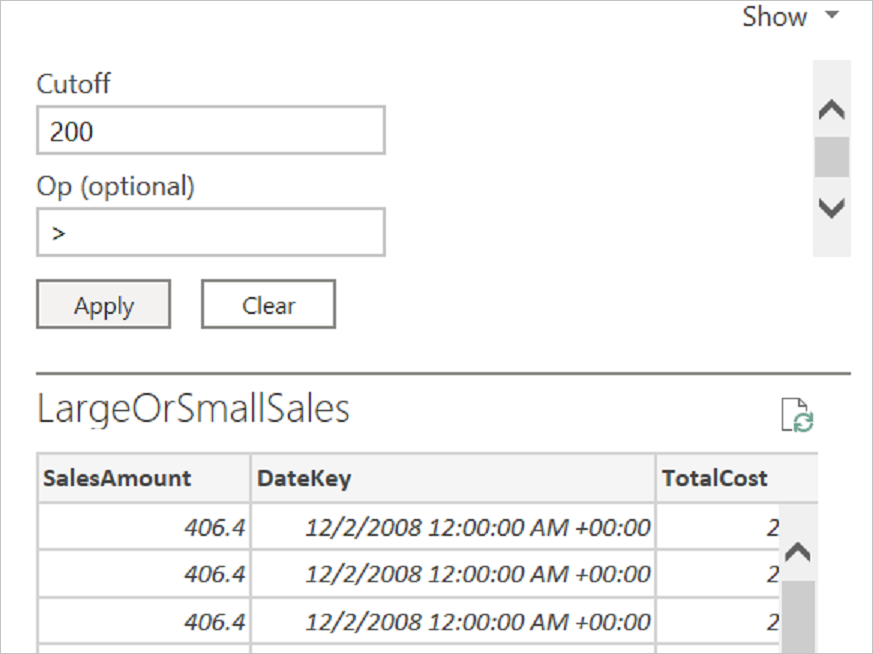
Task: Click the downward caret next to Show
Action: click(x=832, y=16)
